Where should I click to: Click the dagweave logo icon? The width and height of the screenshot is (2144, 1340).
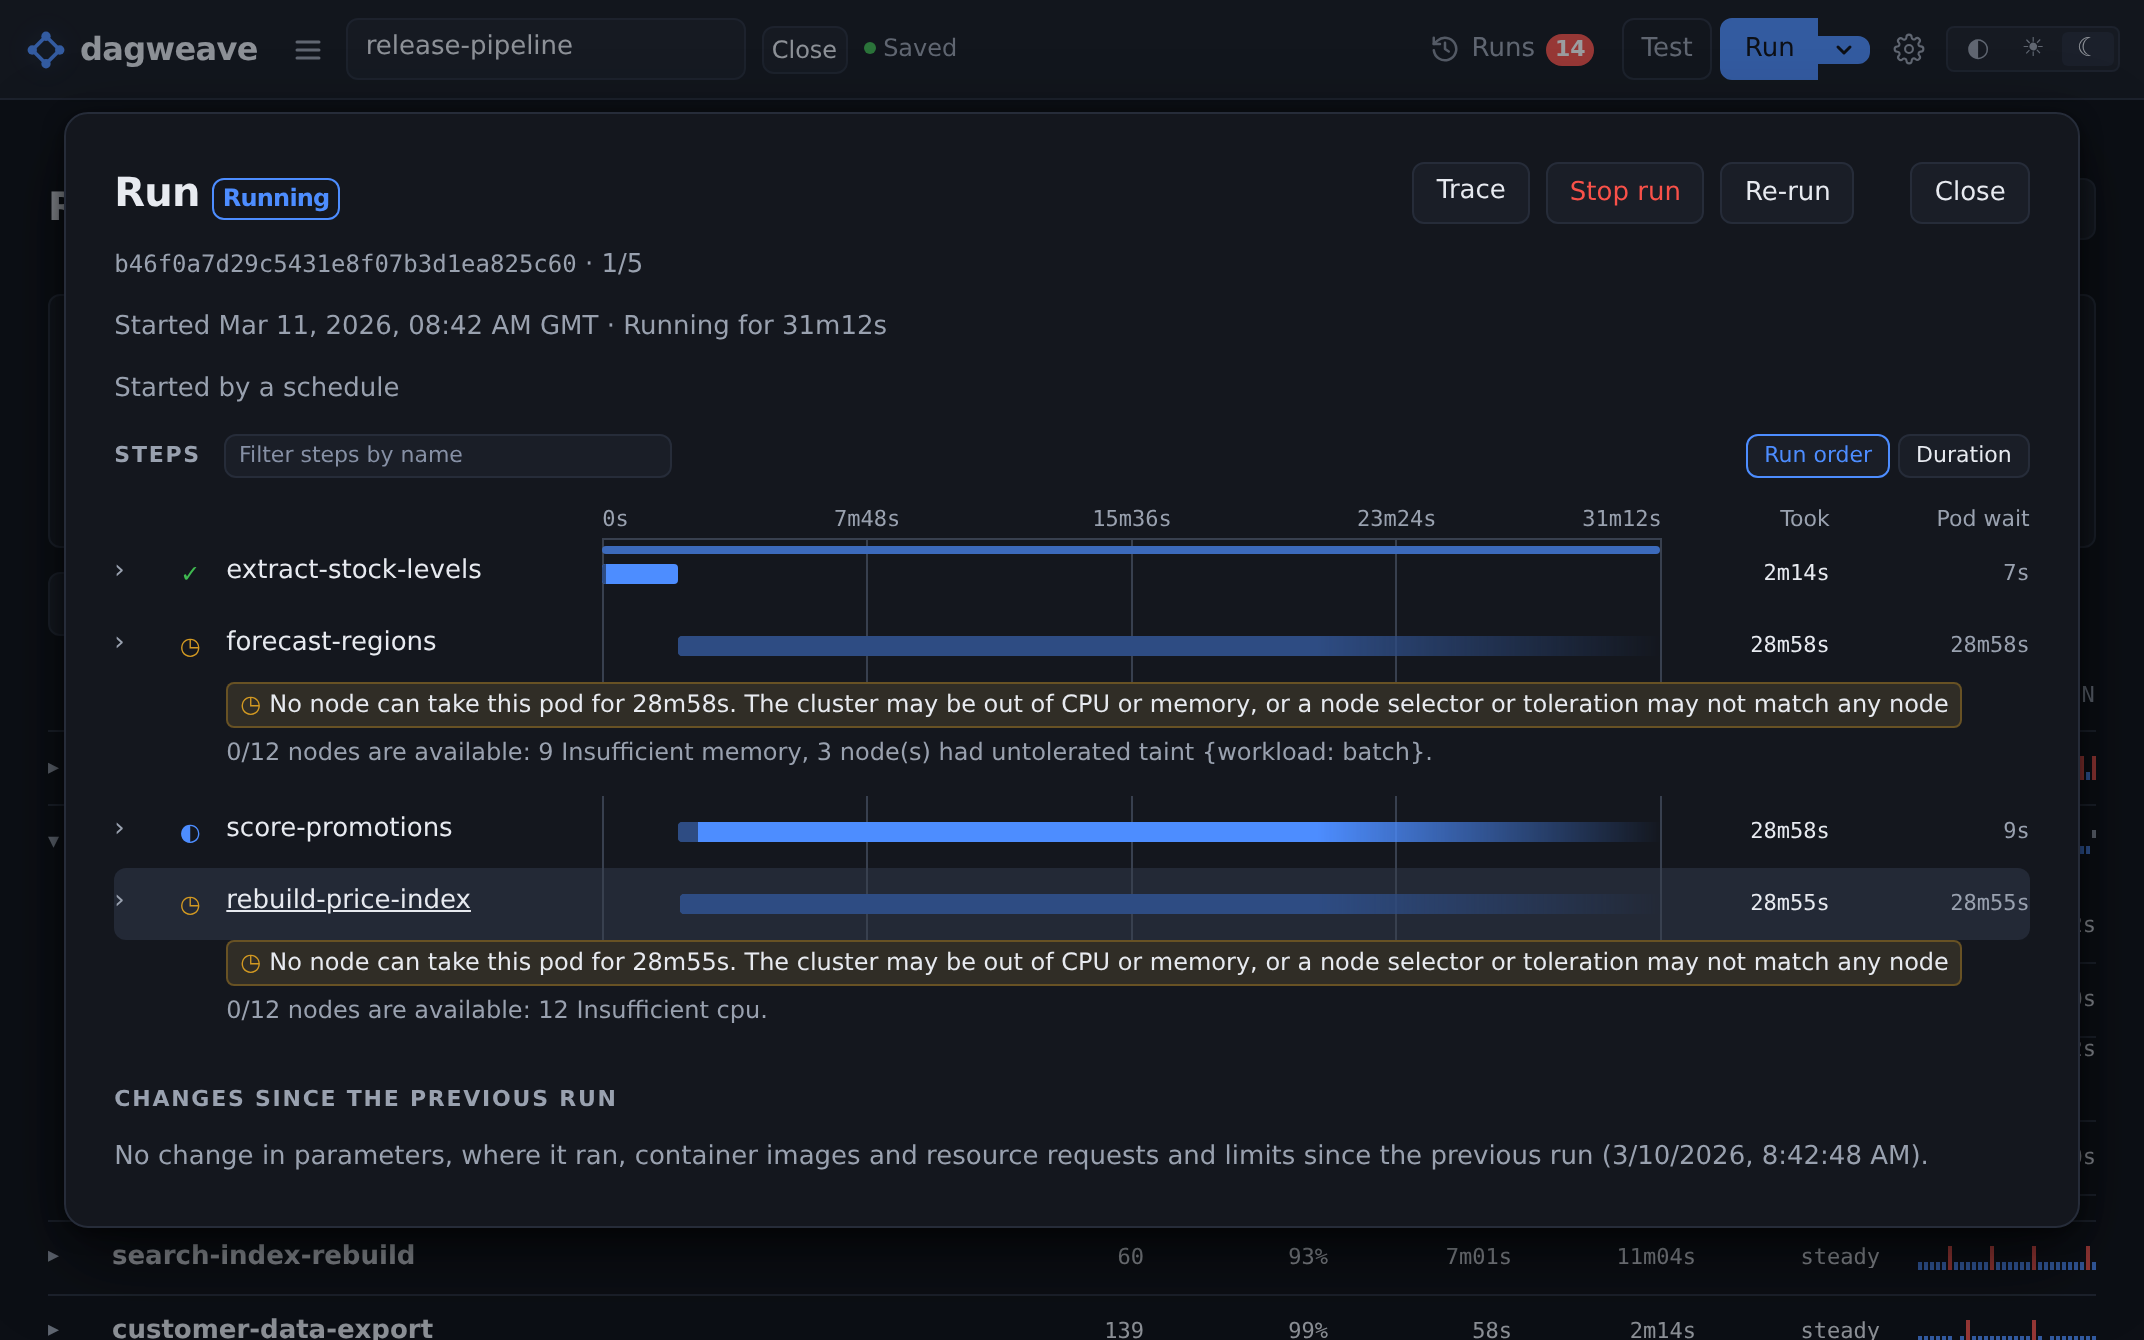pyautogui.click(x=46, y=49)
